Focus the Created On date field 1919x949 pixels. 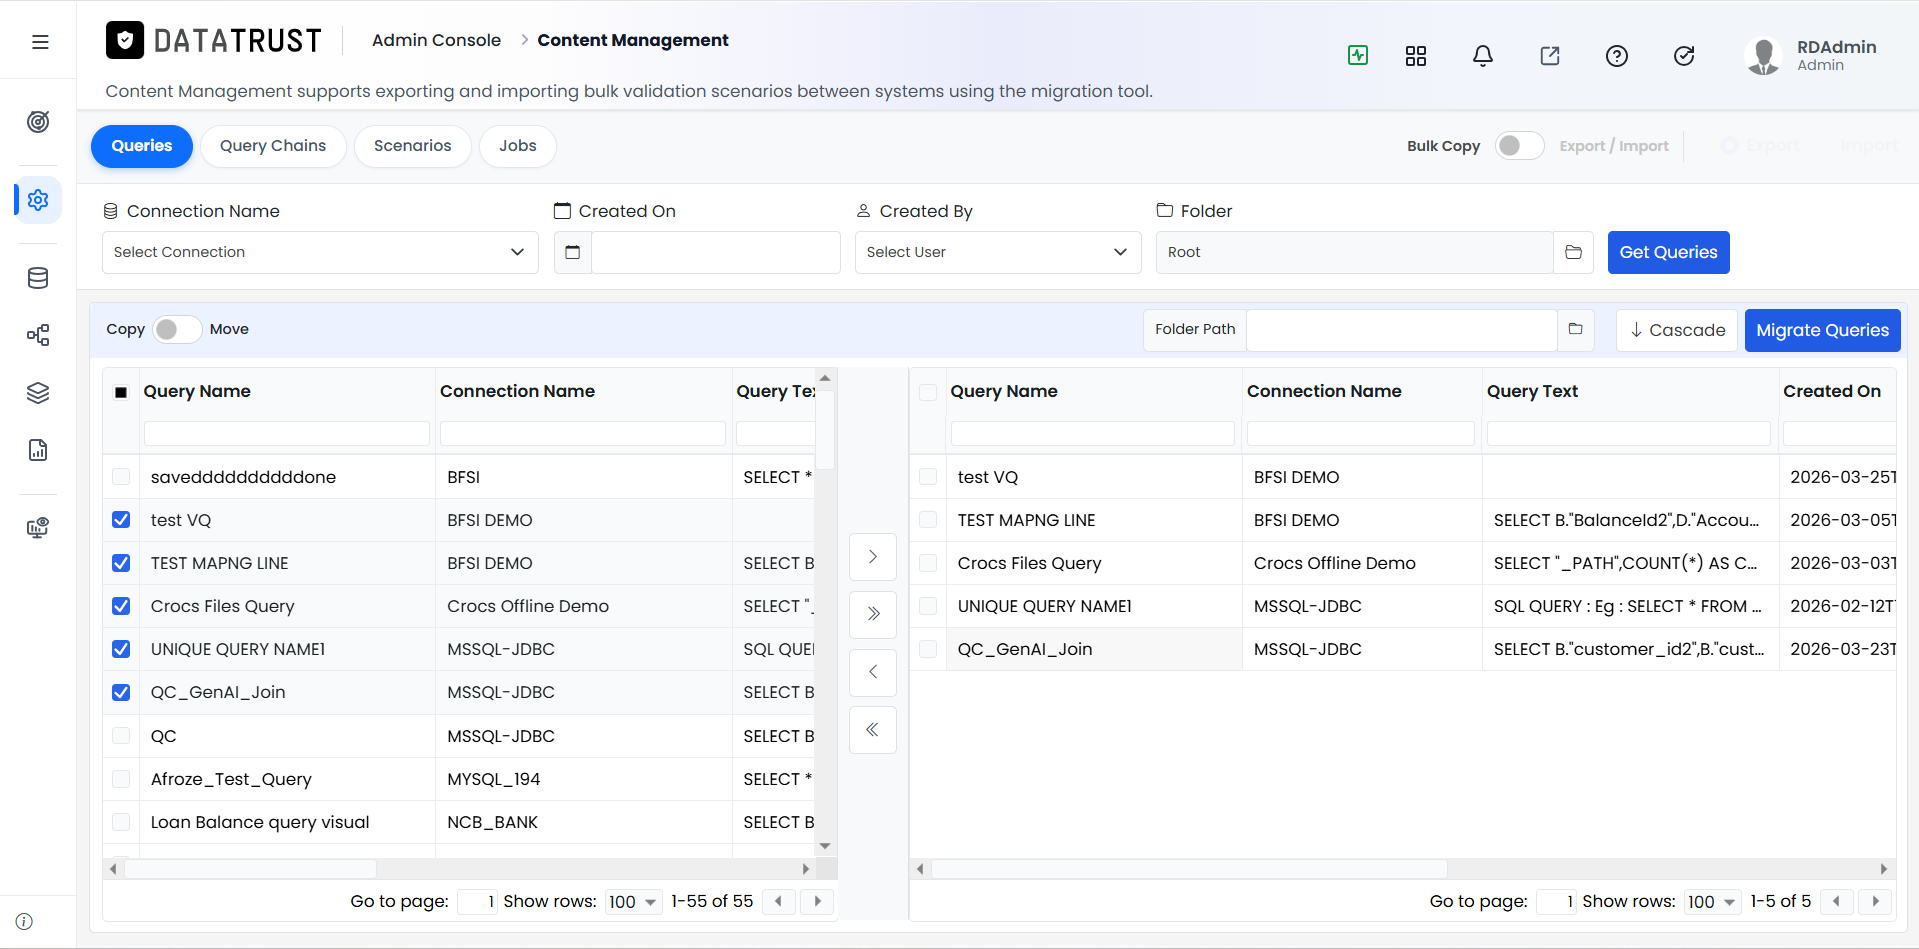715,252
